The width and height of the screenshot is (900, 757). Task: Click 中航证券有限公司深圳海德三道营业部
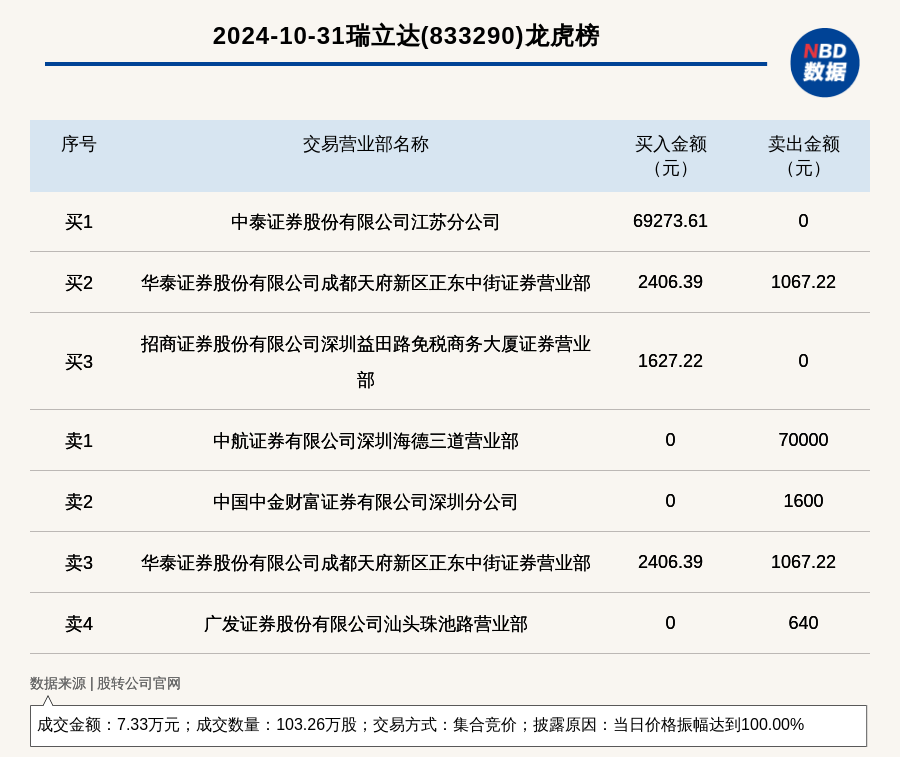point(366,441)
